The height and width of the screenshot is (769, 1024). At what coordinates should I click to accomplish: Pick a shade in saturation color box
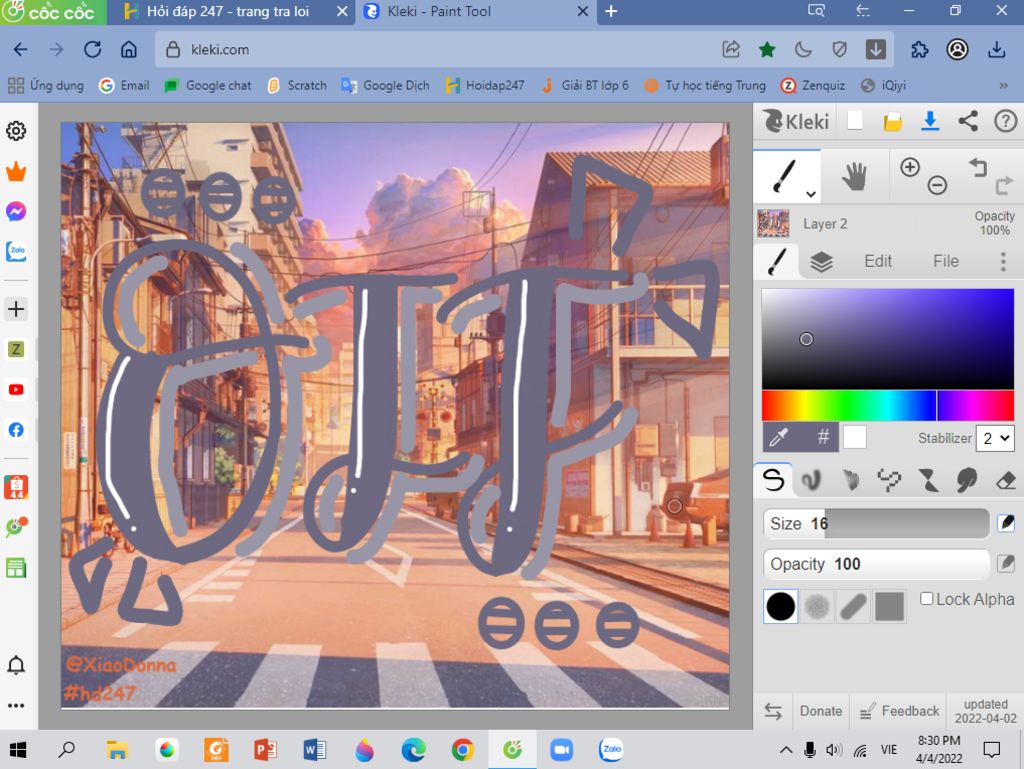888,339
